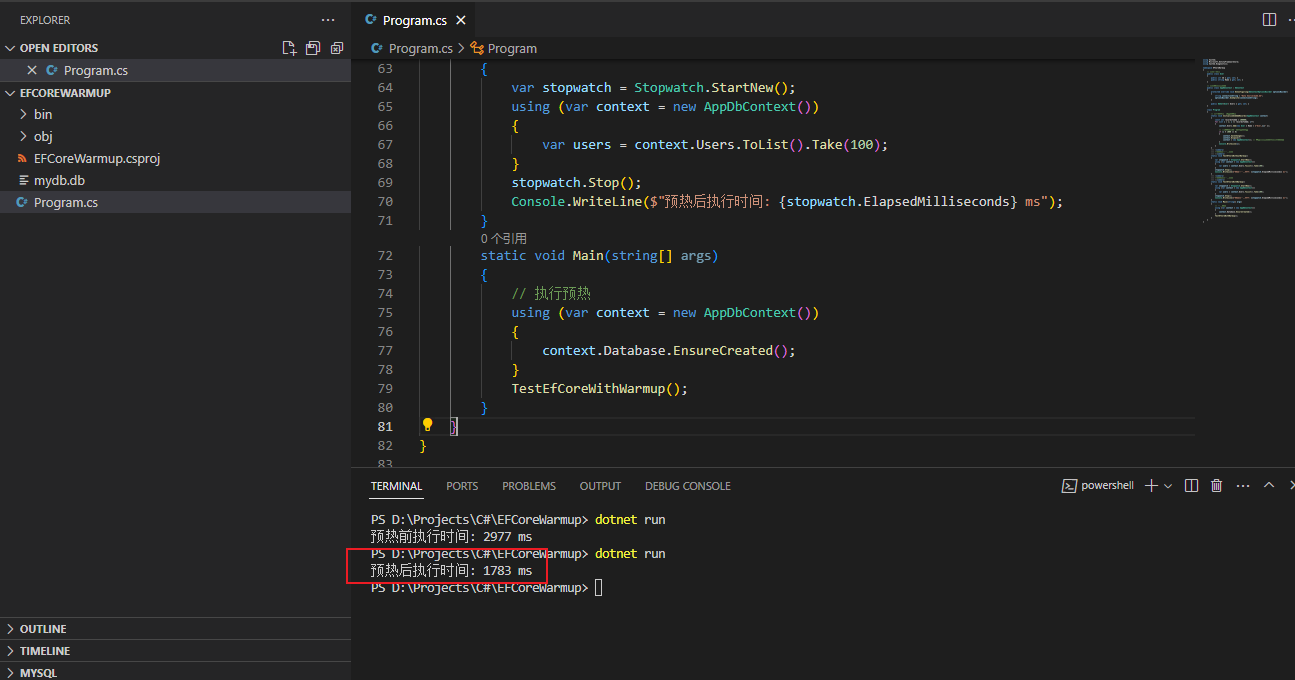Close all editors using toolbar icon

coord(336,47)
